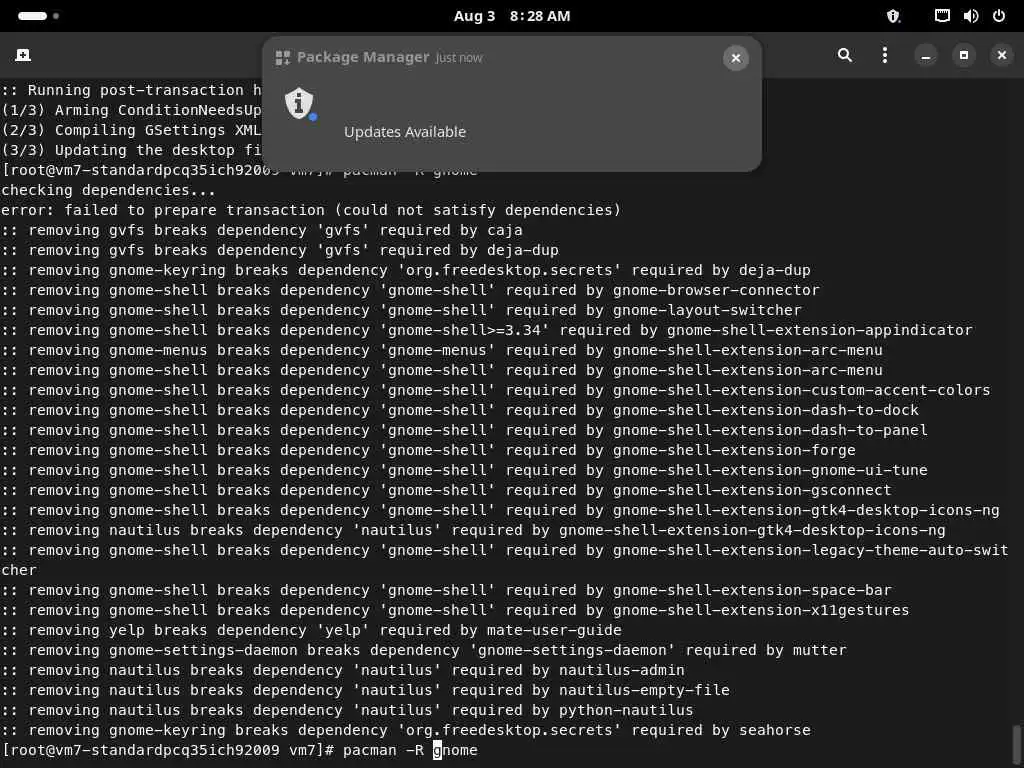Click the line ending 'required by mate-user-guide'
This screenshot has height=768, width=1024.
(x=312, y=630)
